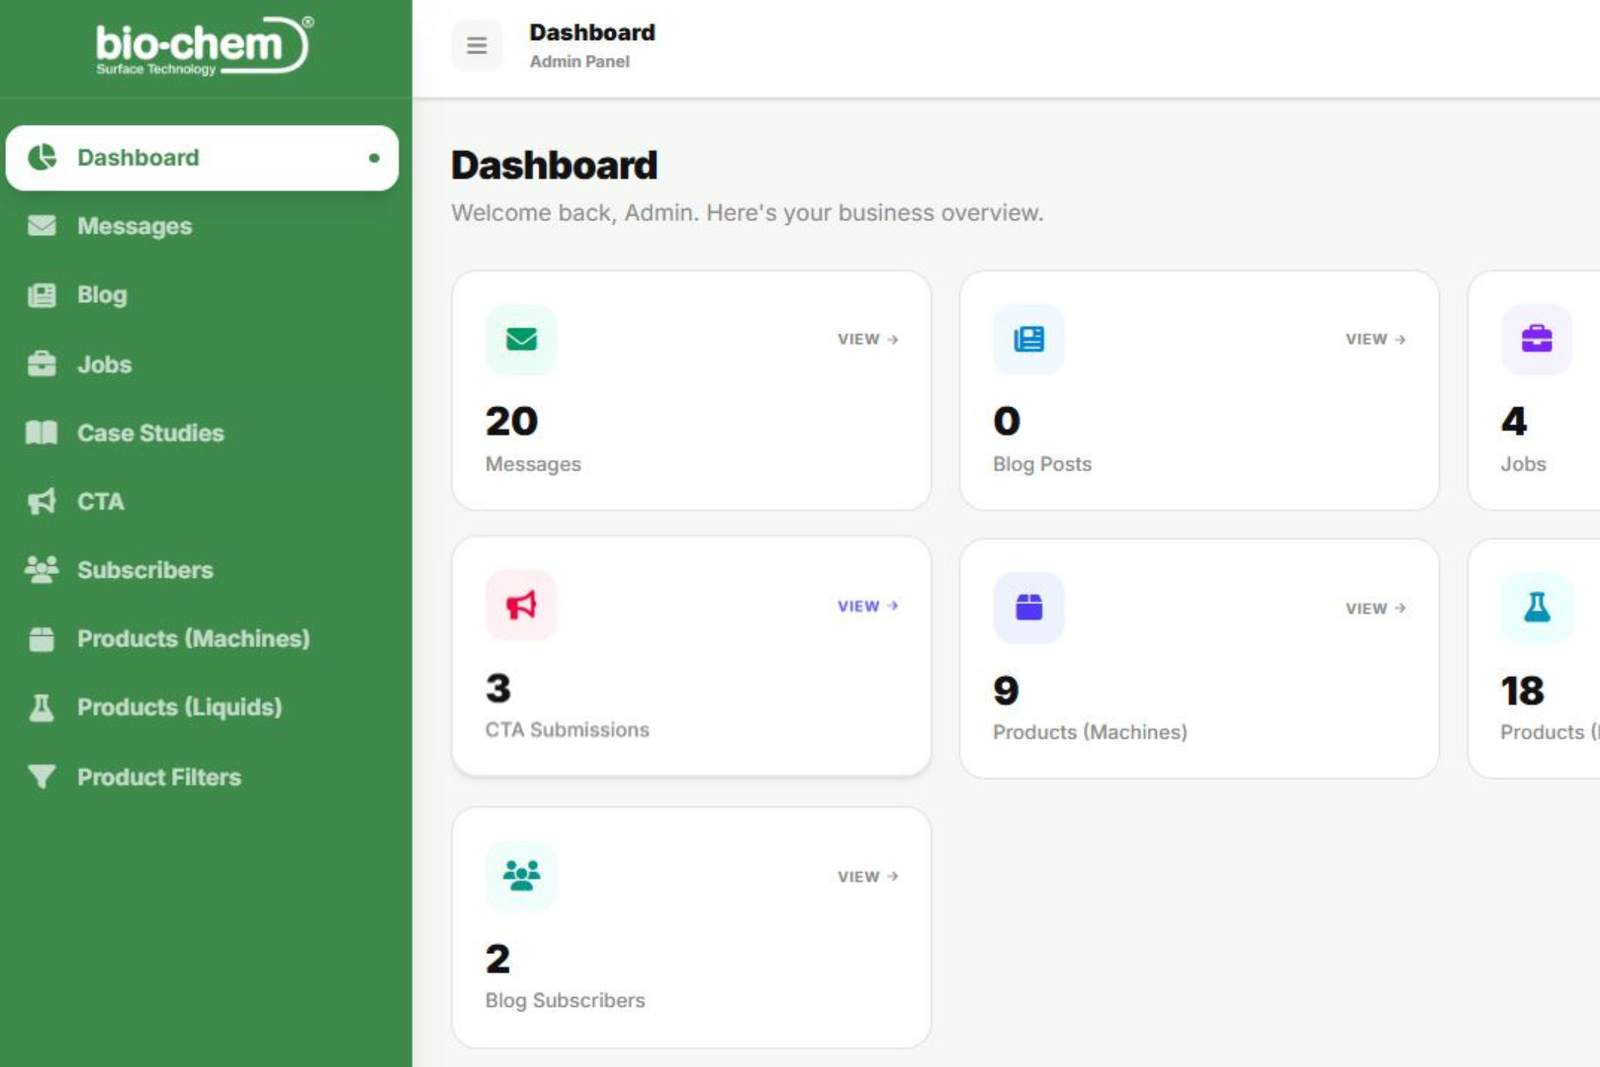Click the "Jobs" label on the dashboard card
This screenshot has height=1067, width=1600.
(1523, 464)
